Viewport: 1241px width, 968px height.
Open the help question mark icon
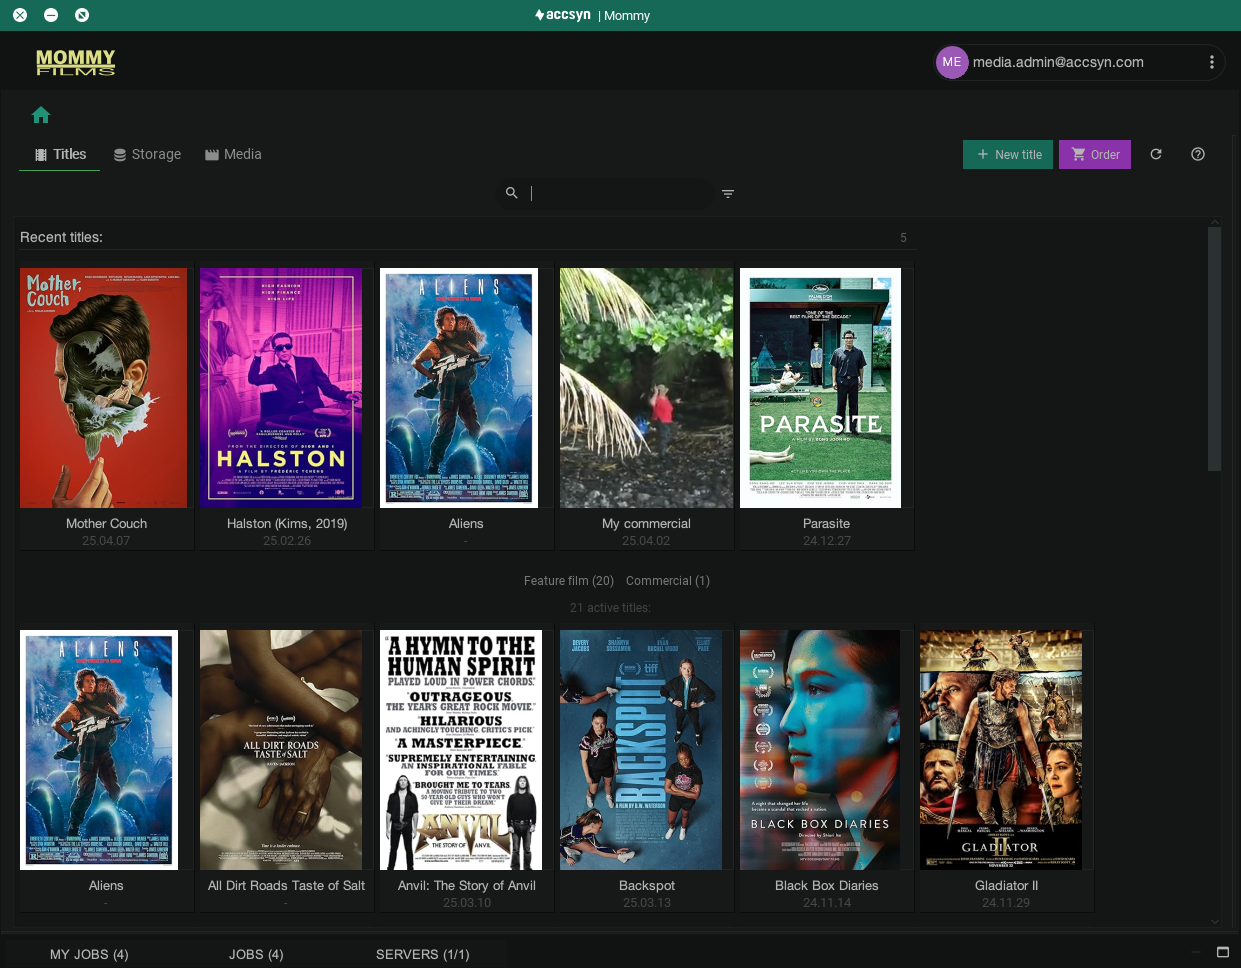tap(1198, 154)
